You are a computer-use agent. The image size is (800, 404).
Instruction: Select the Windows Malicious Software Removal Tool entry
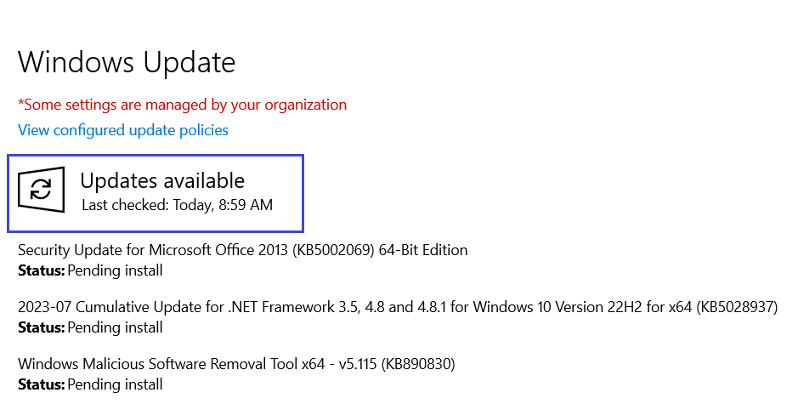236,364
